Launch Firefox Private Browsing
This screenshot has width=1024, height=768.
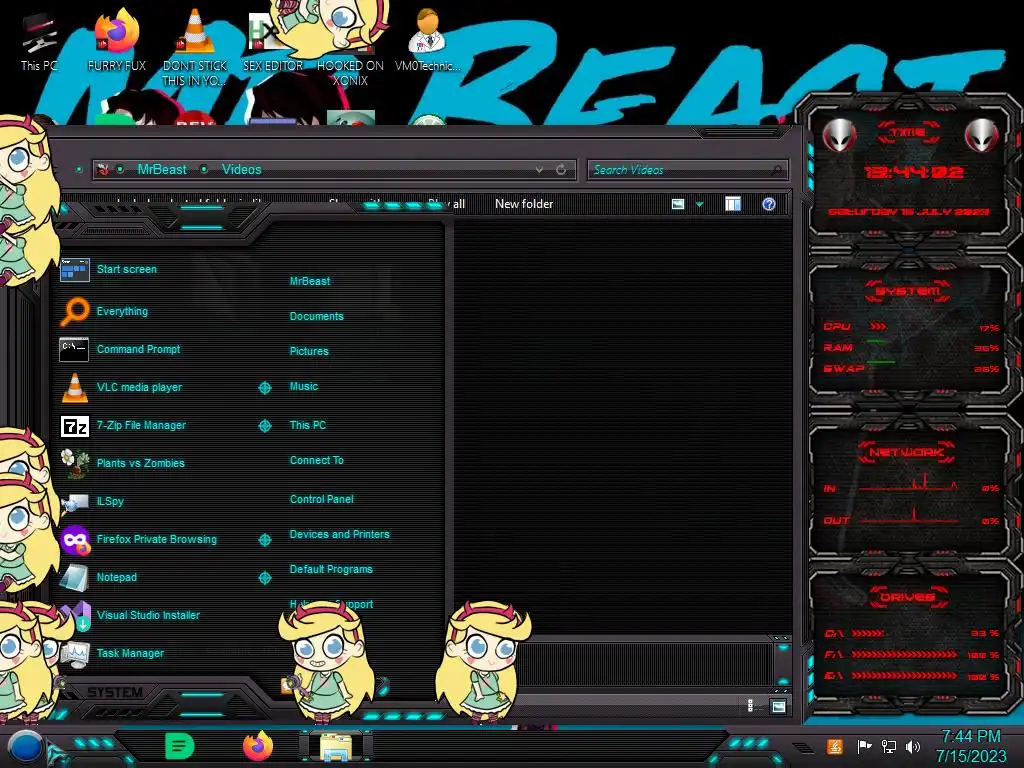tap(138, 539)
